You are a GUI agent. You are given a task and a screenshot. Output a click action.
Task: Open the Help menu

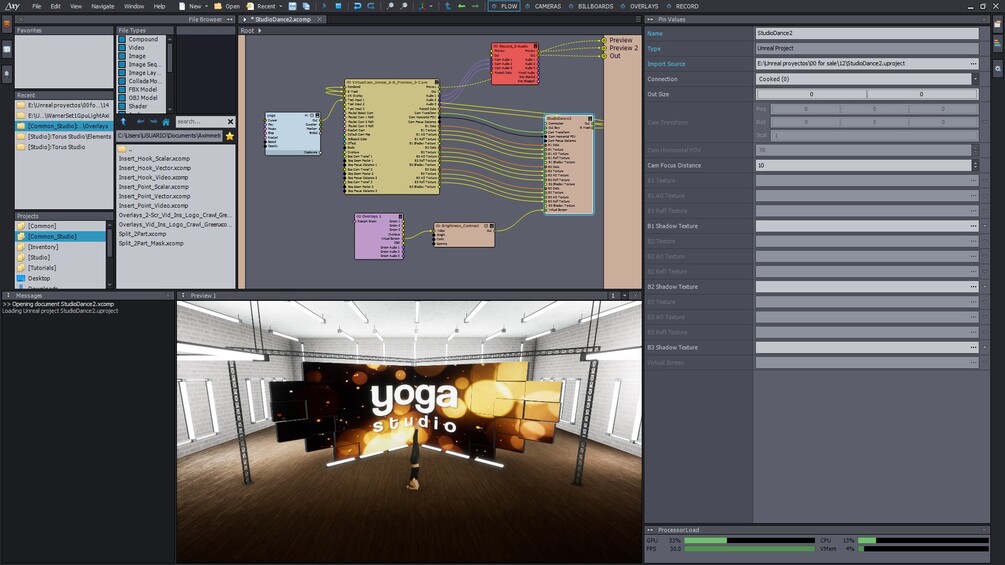[159, 6]
